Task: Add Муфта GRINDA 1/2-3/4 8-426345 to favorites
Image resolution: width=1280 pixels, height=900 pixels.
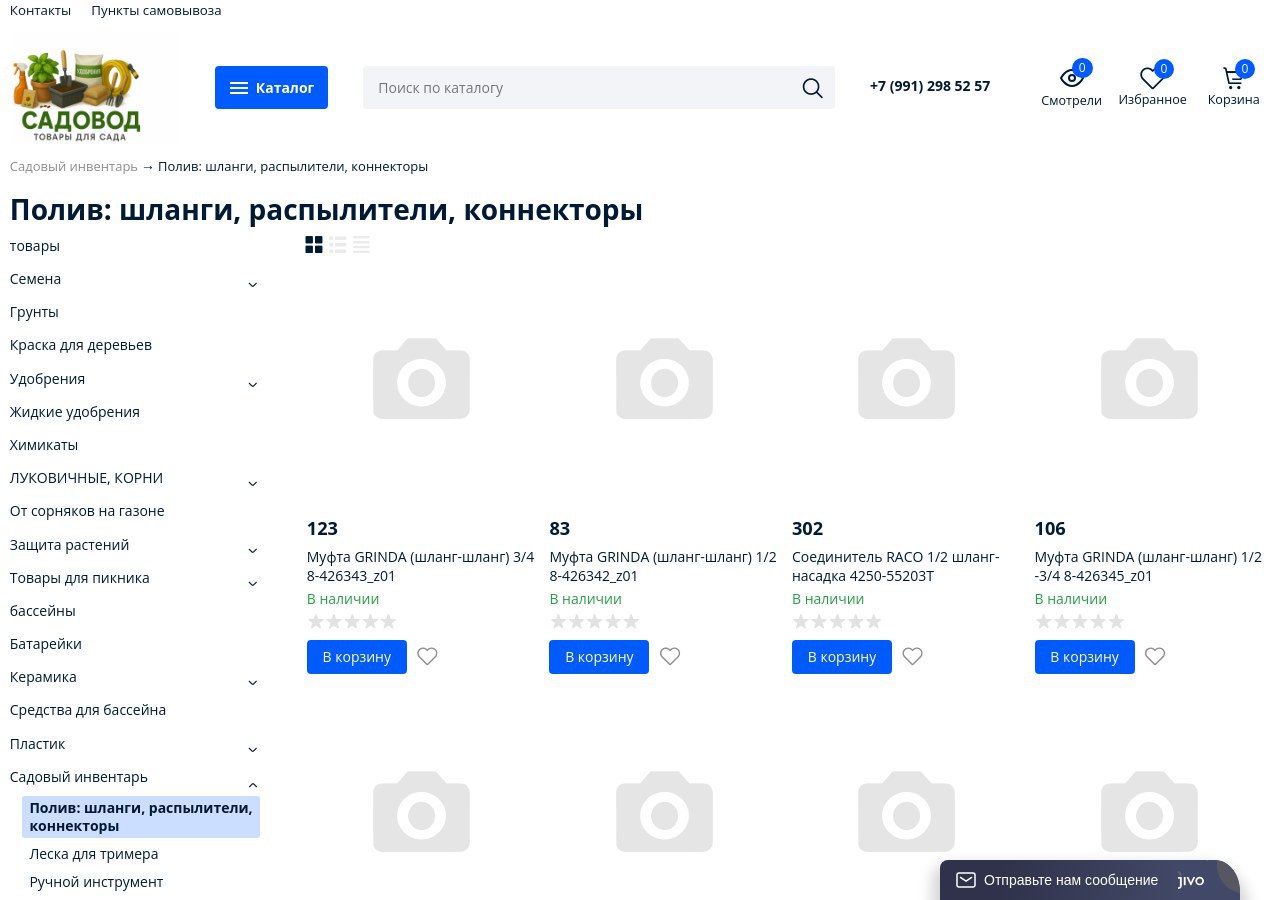Action: pyautogui.click(x=1155, y=657)
